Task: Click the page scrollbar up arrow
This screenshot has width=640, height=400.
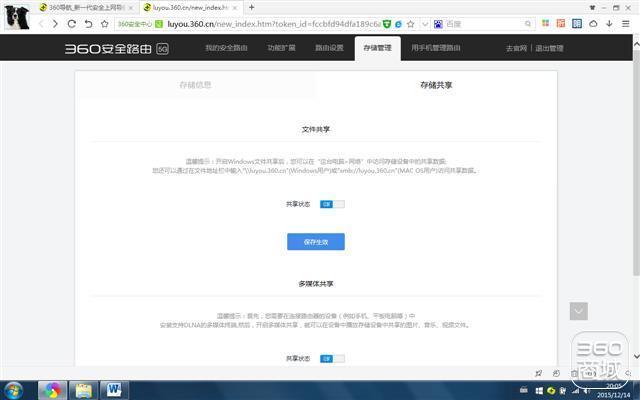Action: (x=636, y=44)
